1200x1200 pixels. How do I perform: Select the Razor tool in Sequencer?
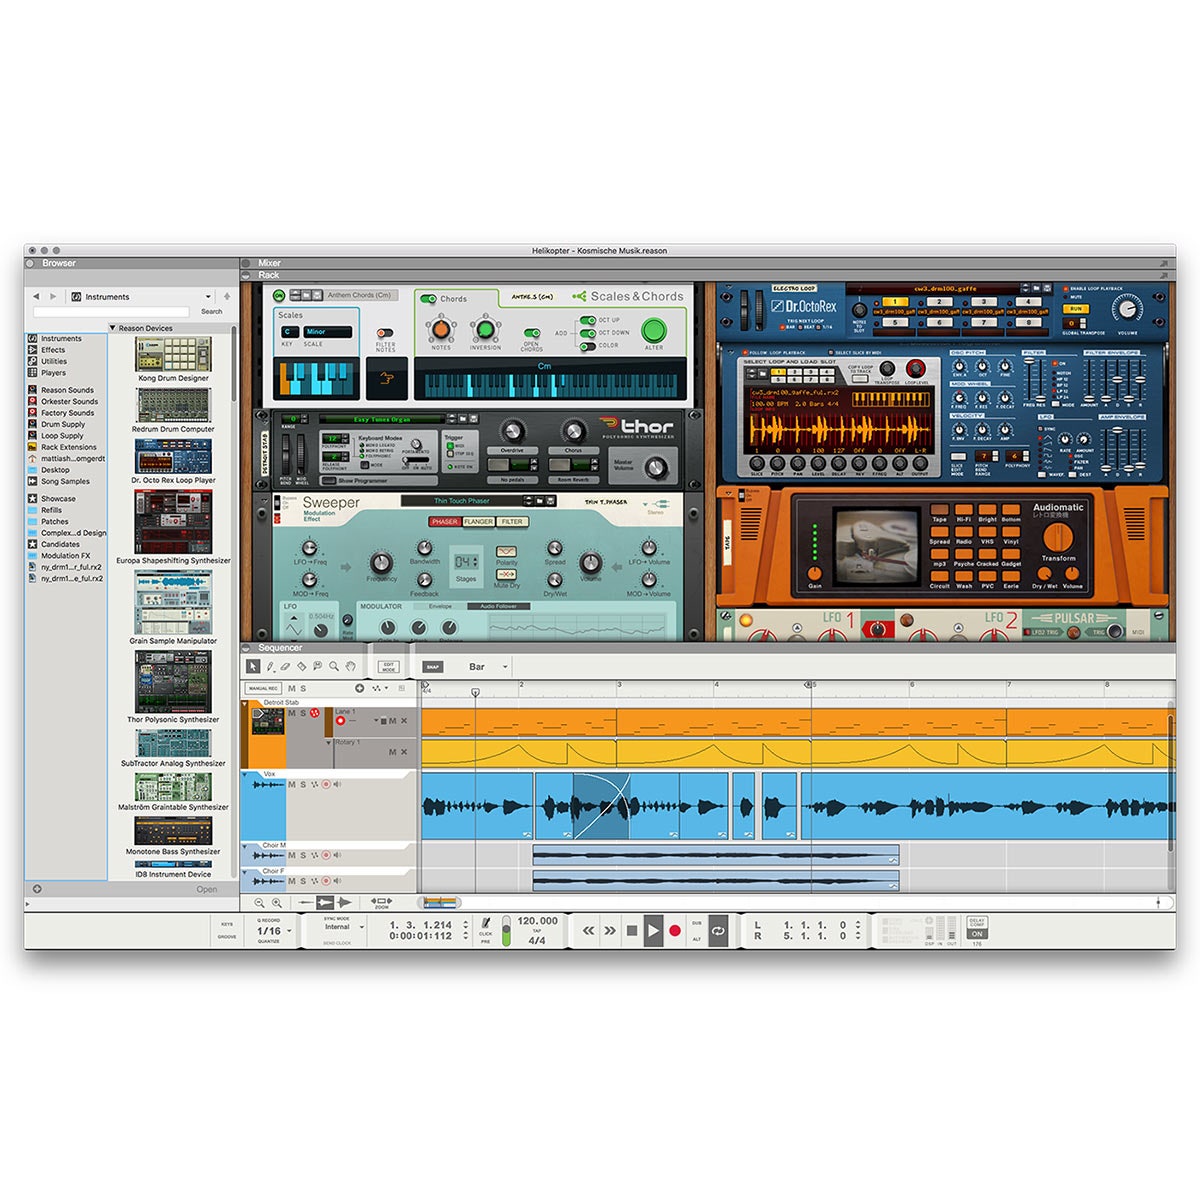pos(302,666)
